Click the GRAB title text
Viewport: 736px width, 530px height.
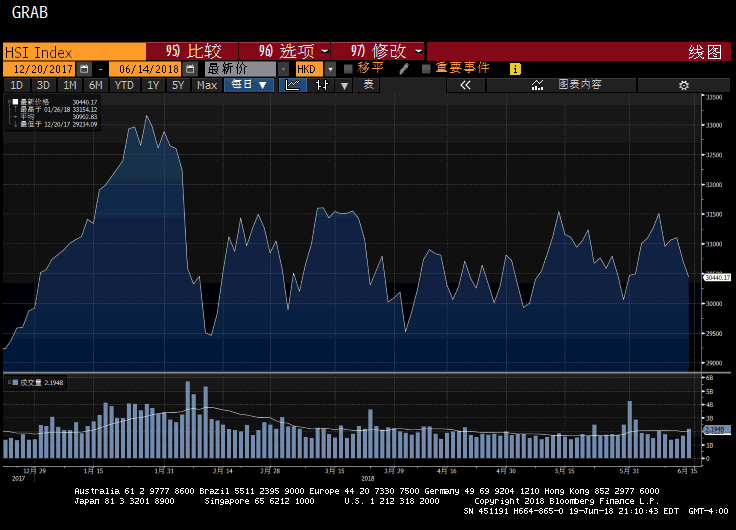point(30,12)
